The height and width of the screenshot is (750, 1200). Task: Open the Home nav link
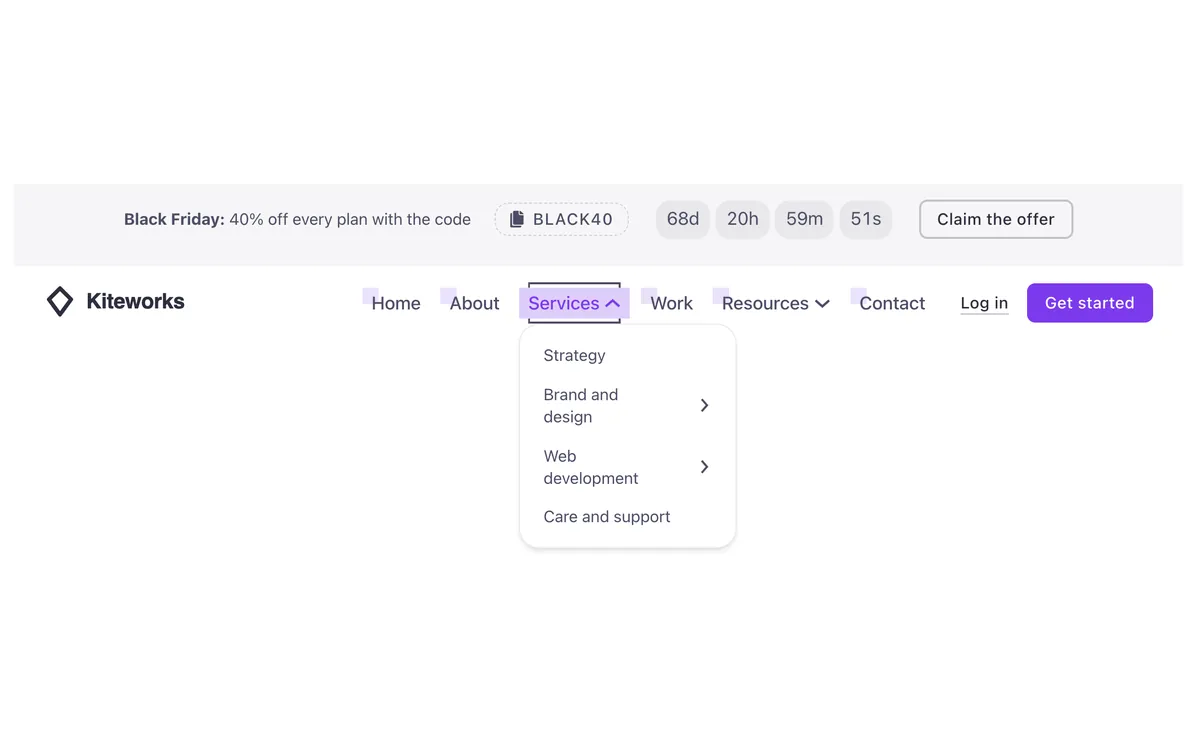[x=396, y=303]
